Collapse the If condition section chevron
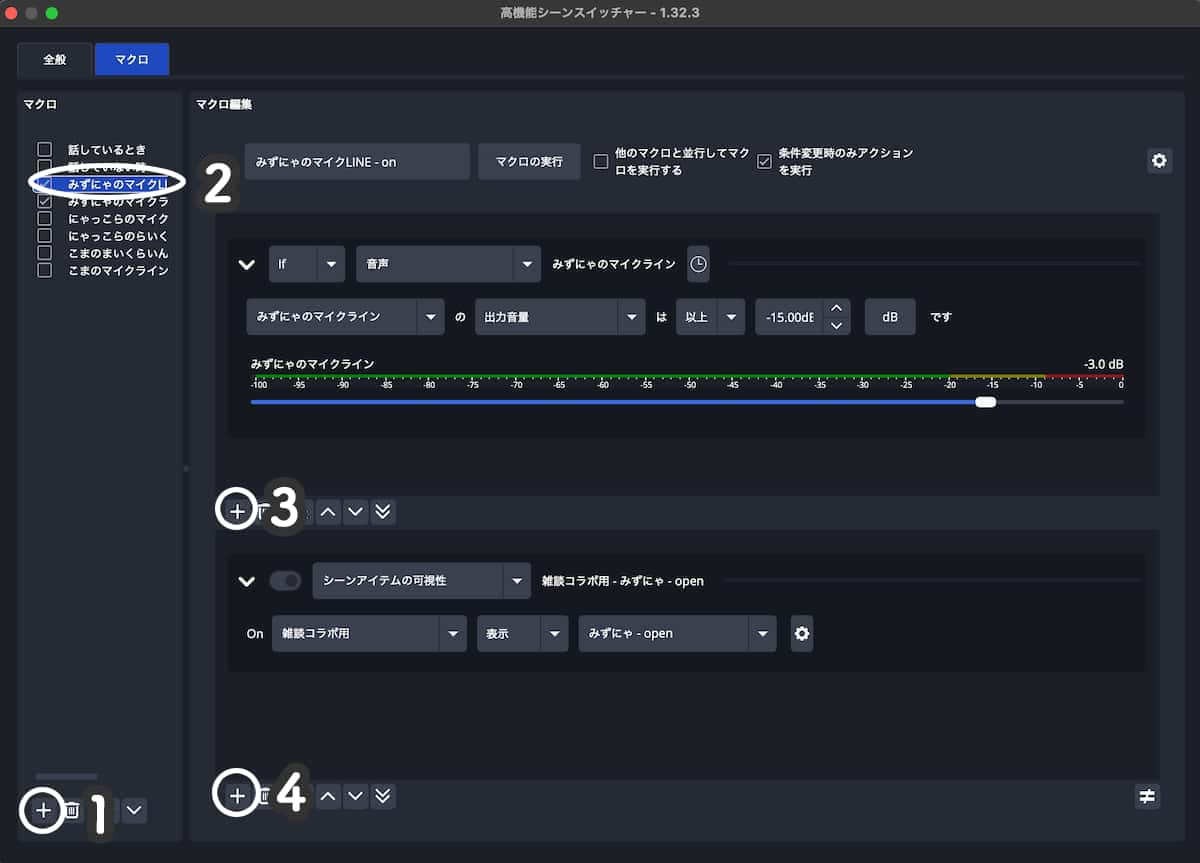The image size is (1200, 863). coord(246,265)
